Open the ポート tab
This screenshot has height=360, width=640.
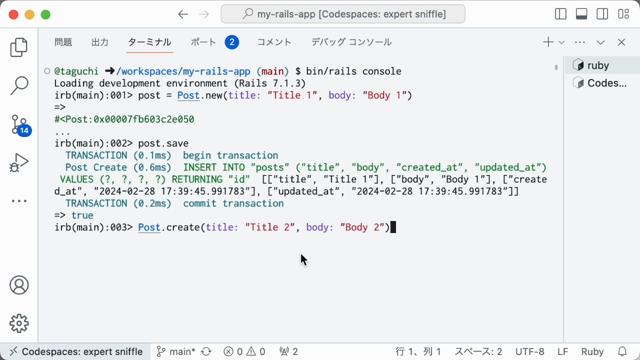pyautogui.click(x=215, y=42)
